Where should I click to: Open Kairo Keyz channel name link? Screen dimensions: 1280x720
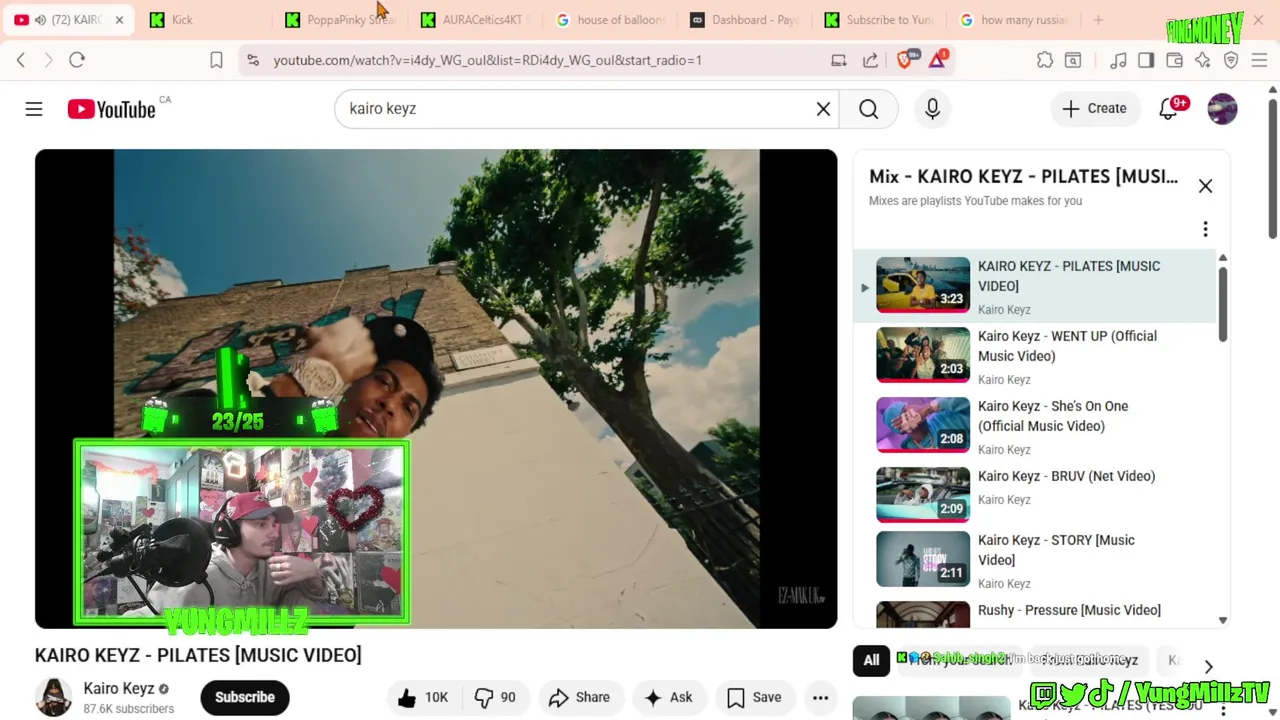coord(119,689)
